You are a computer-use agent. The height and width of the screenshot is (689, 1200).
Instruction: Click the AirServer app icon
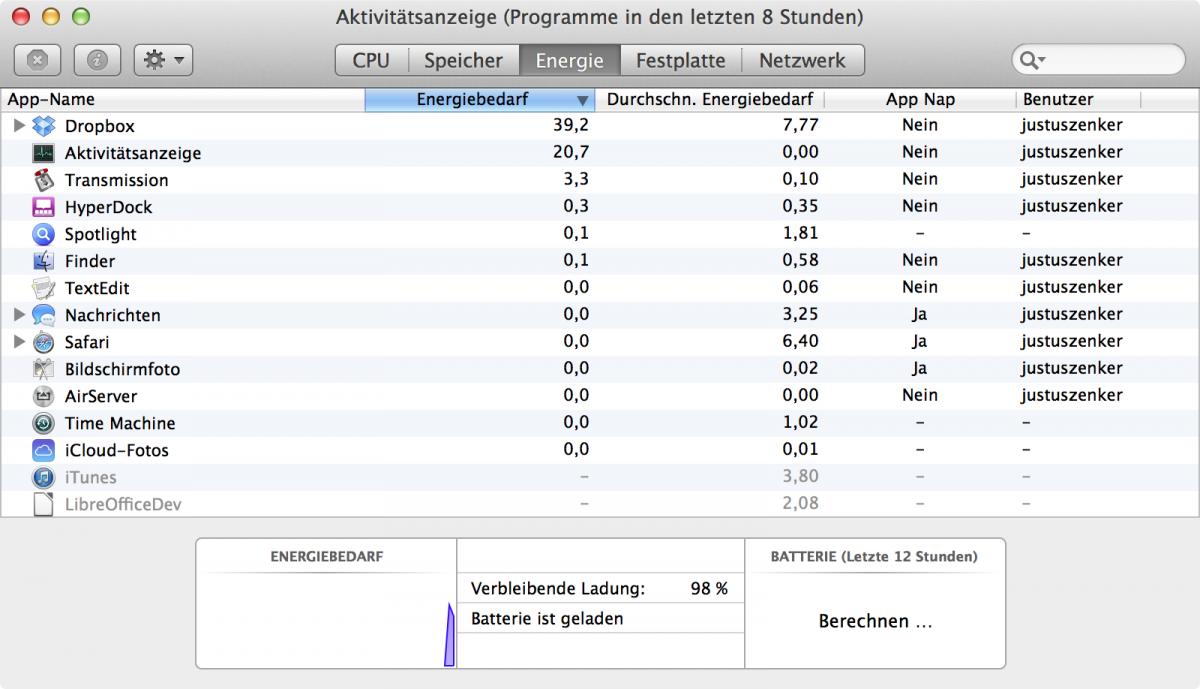point(43,396)
